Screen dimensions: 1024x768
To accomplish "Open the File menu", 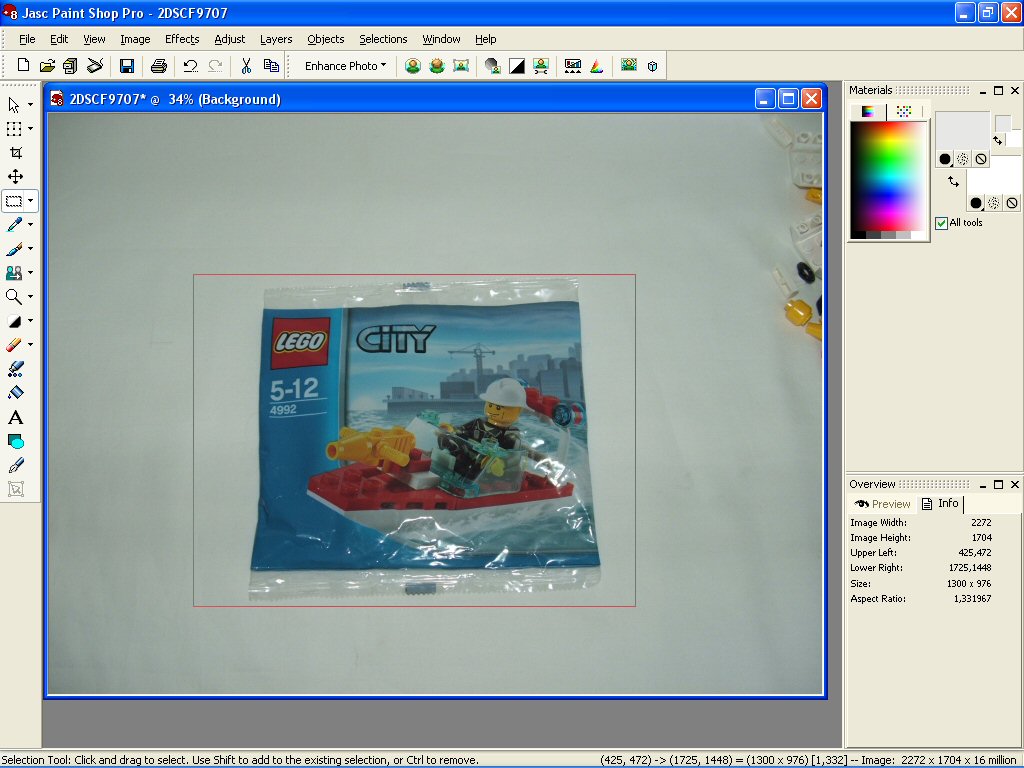I will (27, 39).
